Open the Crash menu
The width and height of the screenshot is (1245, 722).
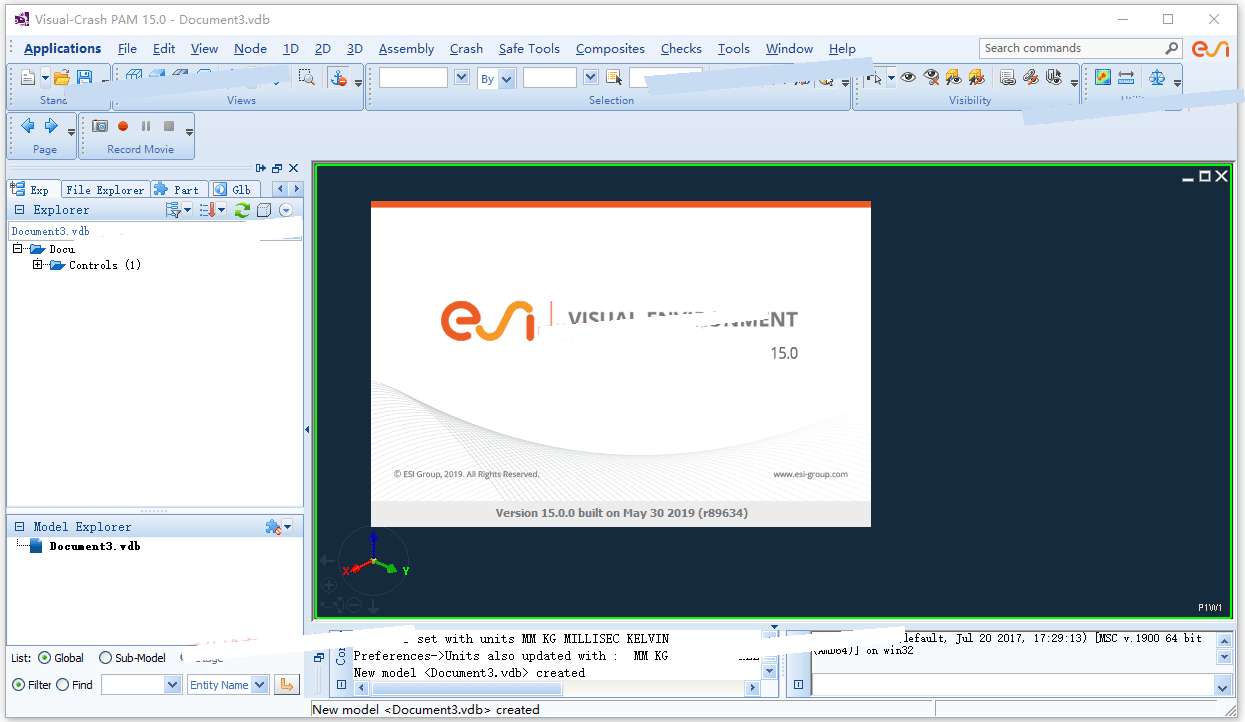click(x=466, y=48)
